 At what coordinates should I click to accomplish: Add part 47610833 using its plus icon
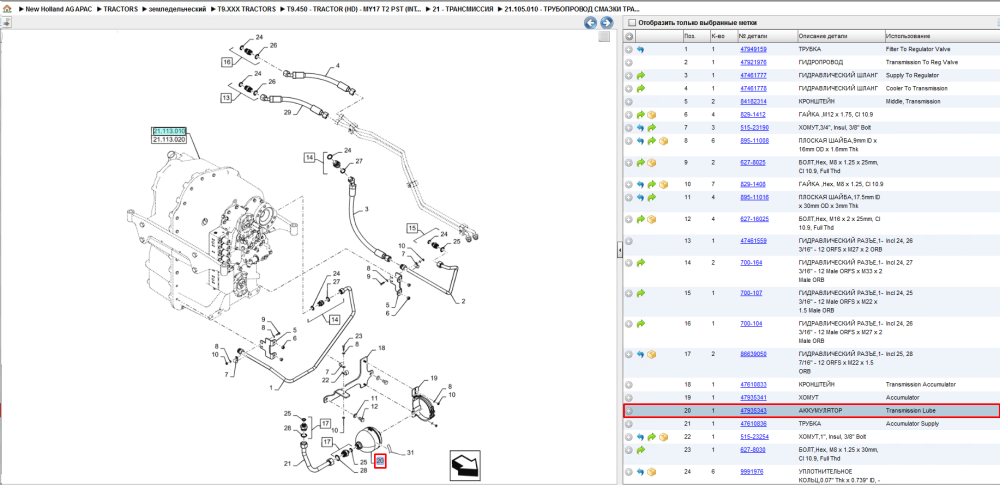click(629, 385)
